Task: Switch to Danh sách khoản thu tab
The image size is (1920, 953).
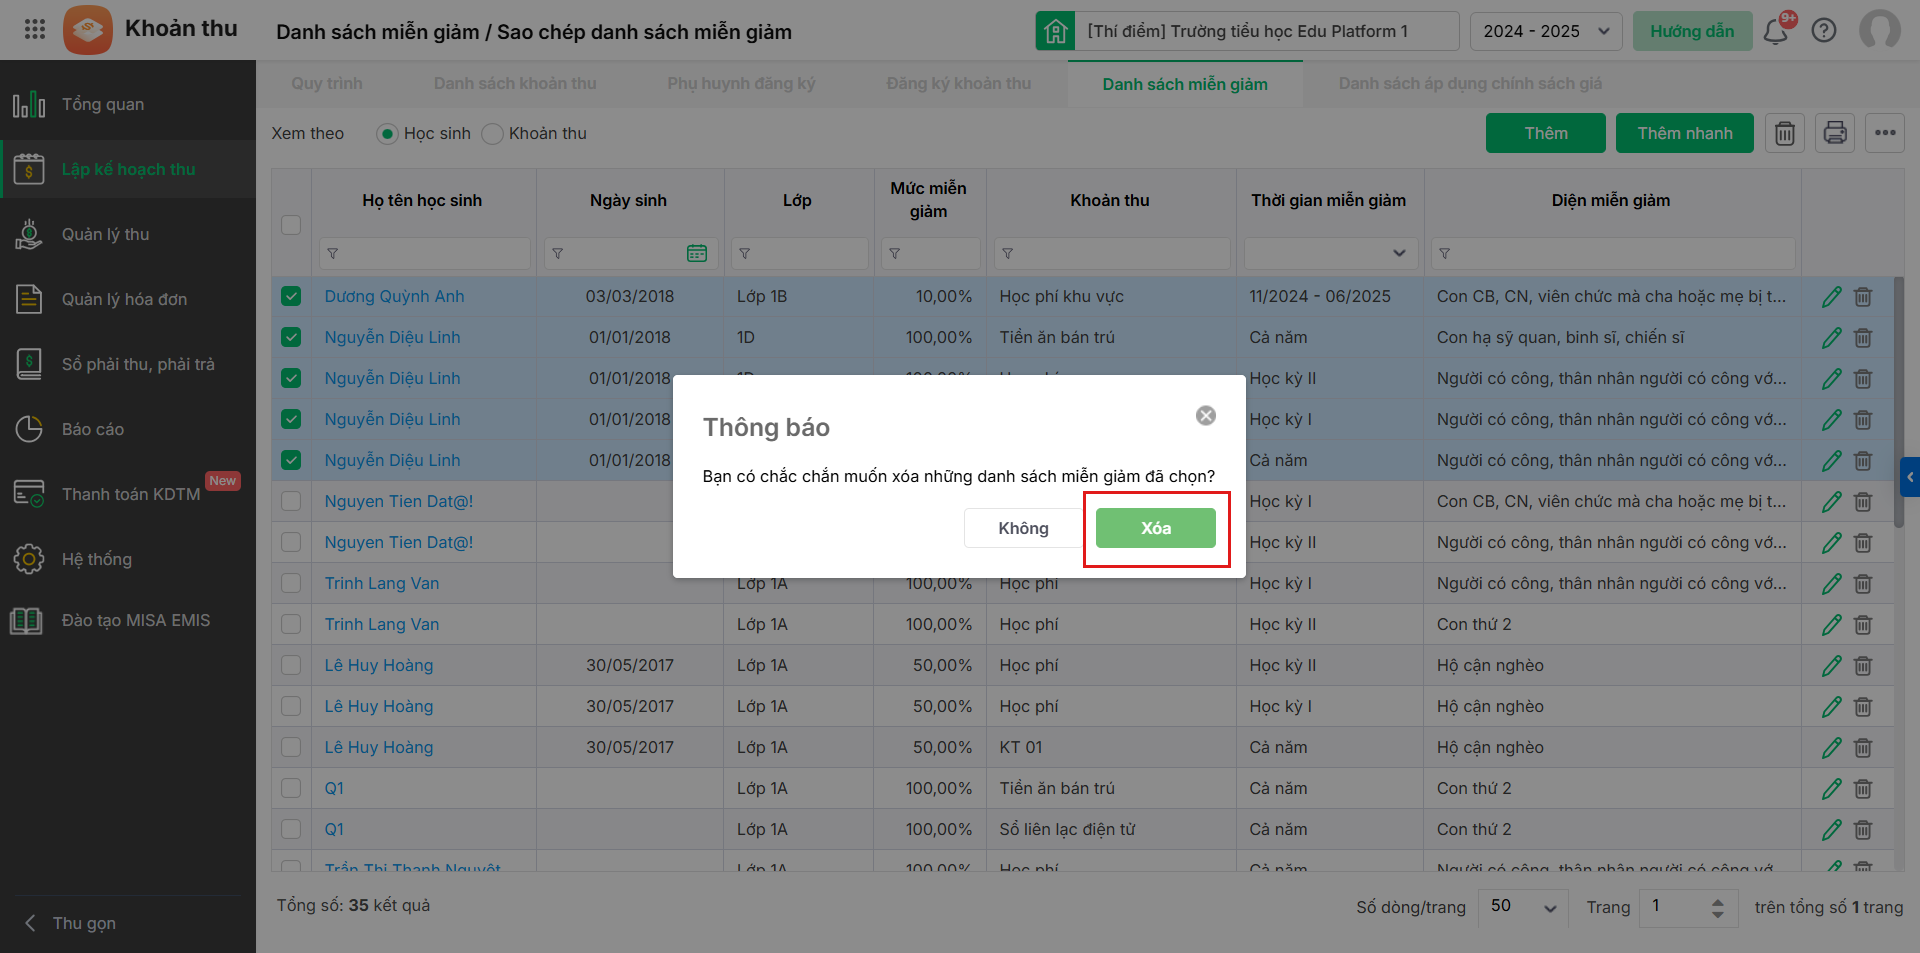Action: 515,84
